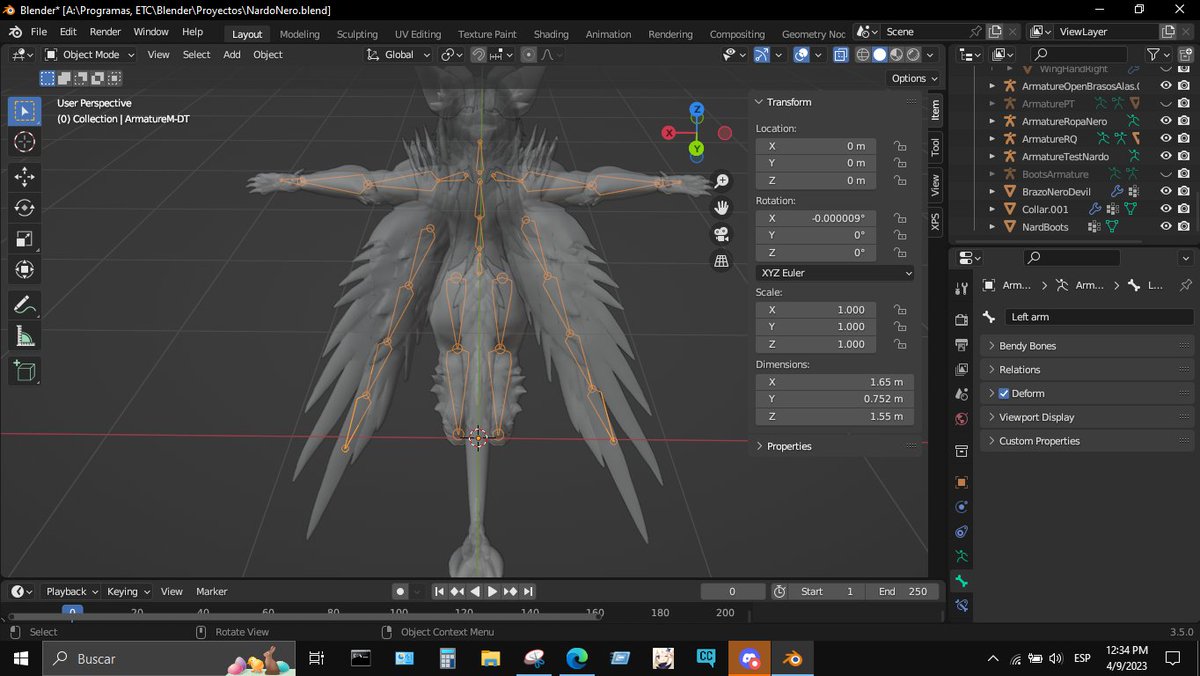This screenshot has width=1200, height=676.
Task: Click the pan hand viewport gizmo
Action: click(721, 208)
